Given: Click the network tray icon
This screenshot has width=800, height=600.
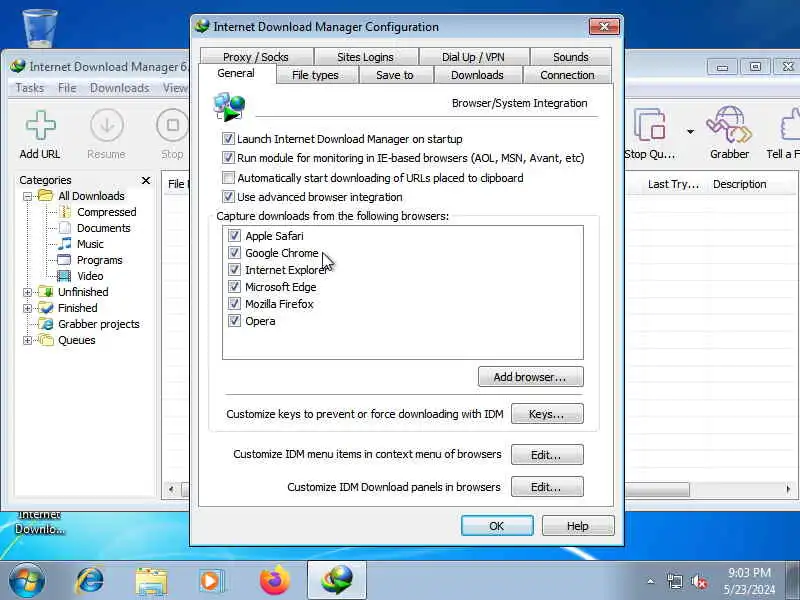Looking at the screenshot, I should tap(674, 581).
